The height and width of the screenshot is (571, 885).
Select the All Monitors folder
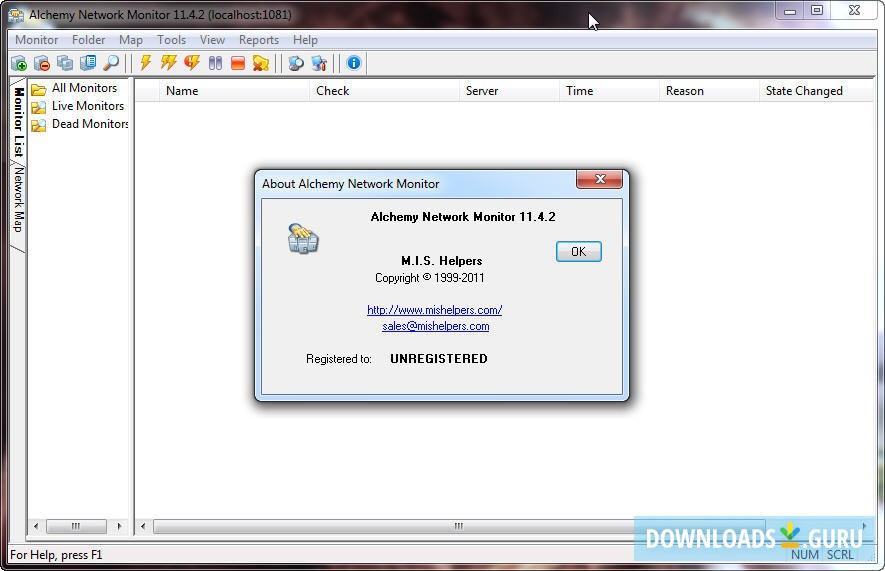[x=75, y=88]
